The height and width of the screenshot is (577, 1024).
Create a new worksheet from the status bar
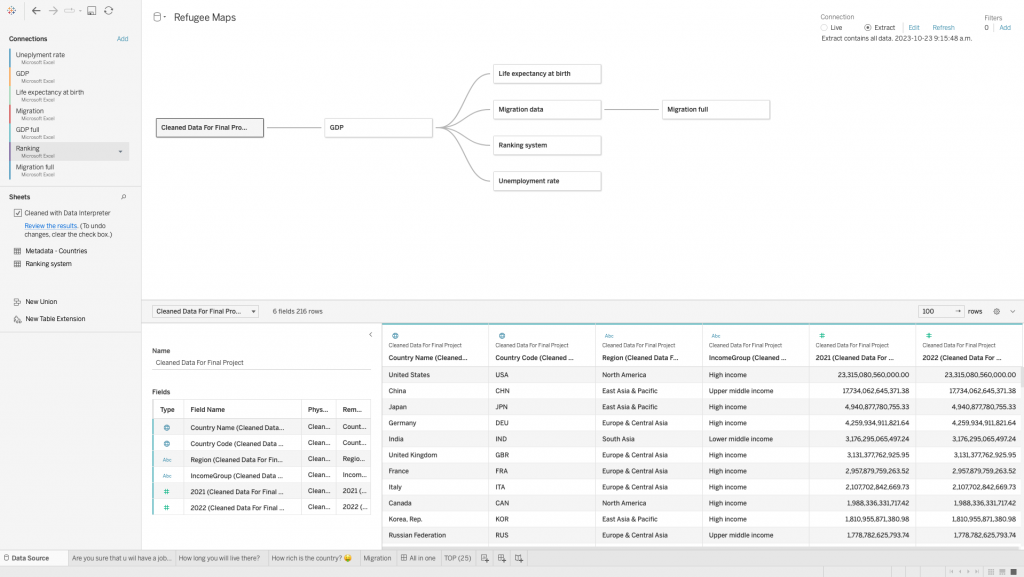(485, 559)
